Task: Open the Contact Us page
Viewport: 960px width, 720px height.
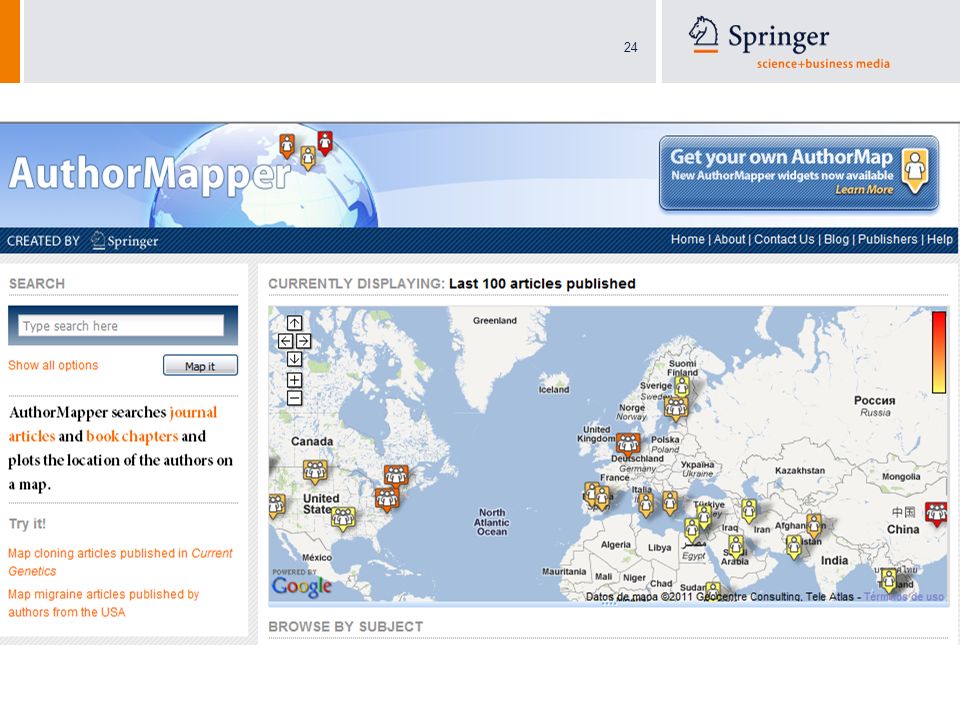Action: 784,239
